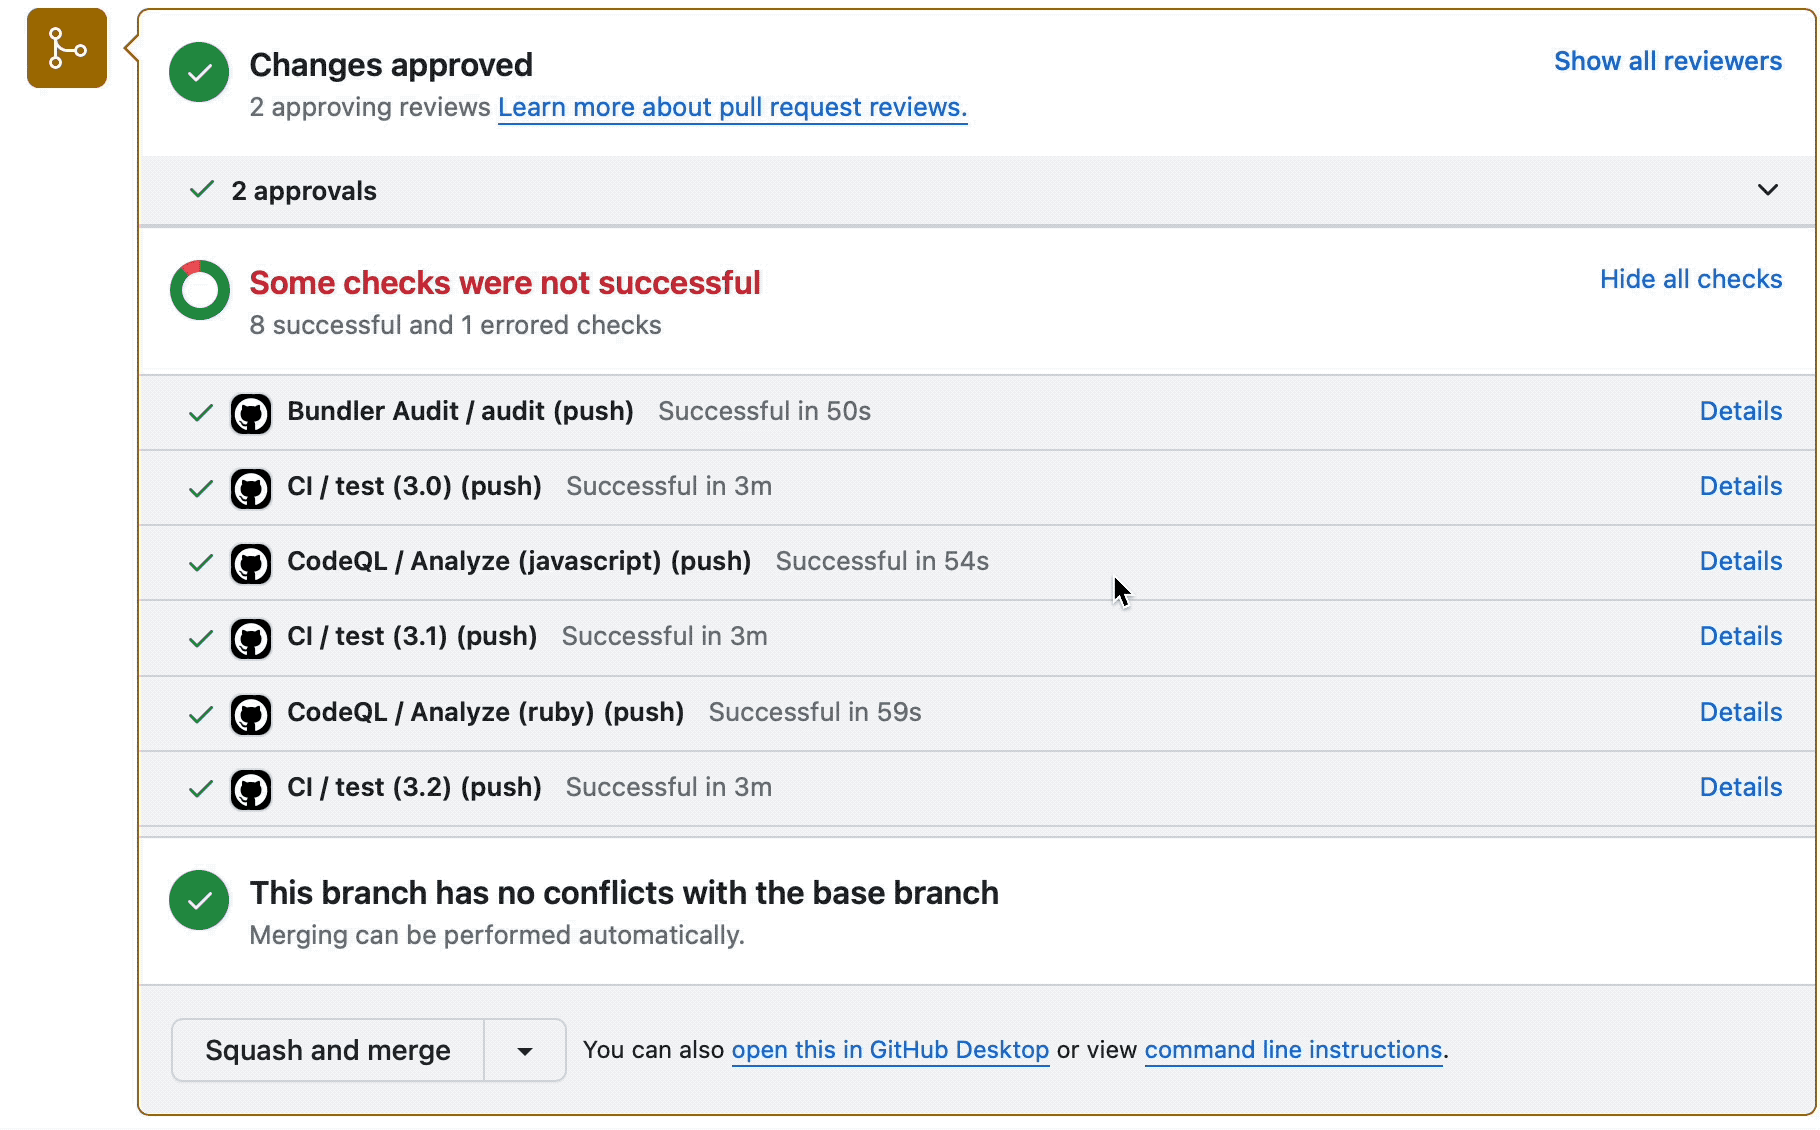Image resolution: width=1820 pixels, height=1130 pixels.
Task: Expand the 2 approvals chevron
Action: (1767, 190)
